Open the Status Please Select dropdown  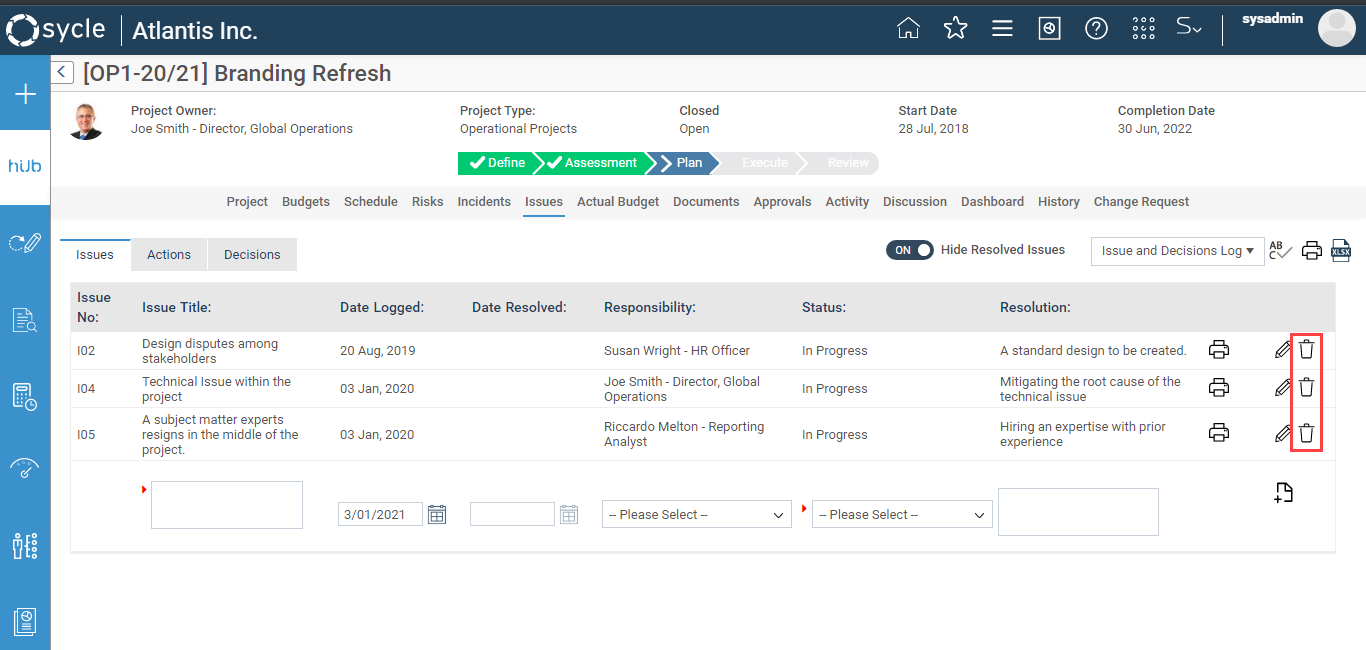pos(902,514)
